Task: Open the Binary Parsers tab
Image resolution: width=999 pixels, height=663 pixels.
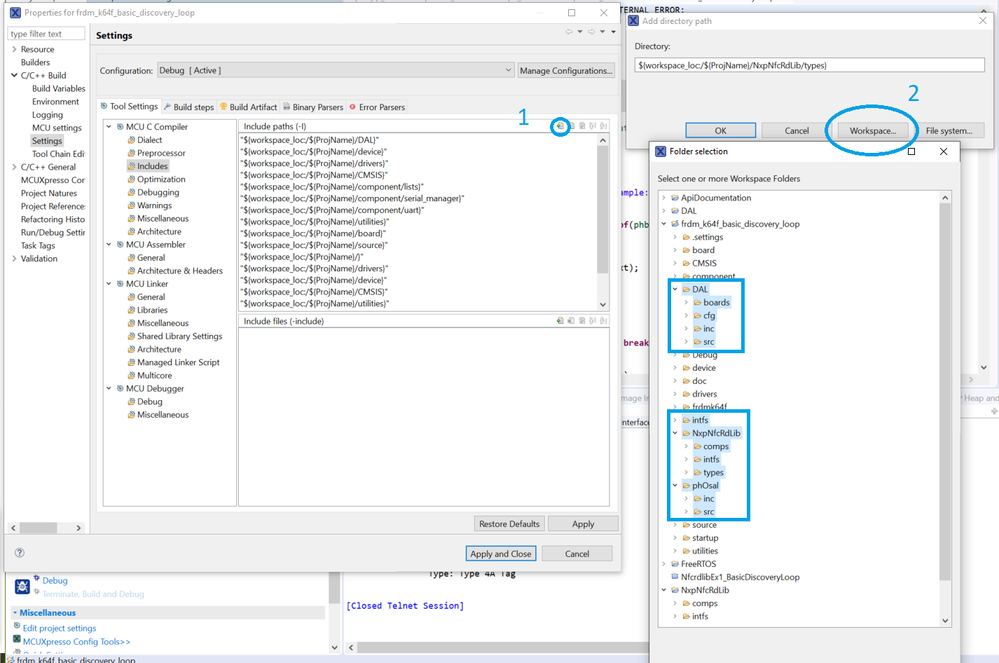Action: (313, 107)
